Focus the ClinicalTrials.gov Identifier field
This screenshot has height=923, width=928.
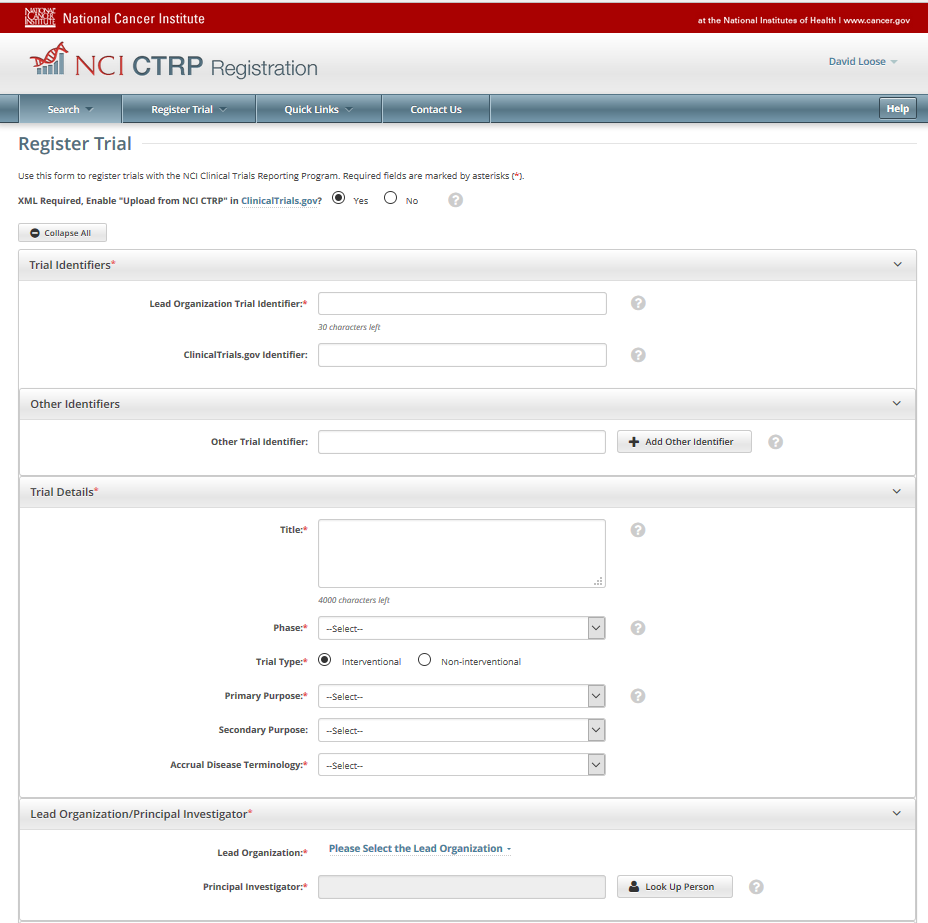pyautogui.click(x=462, y=355)
